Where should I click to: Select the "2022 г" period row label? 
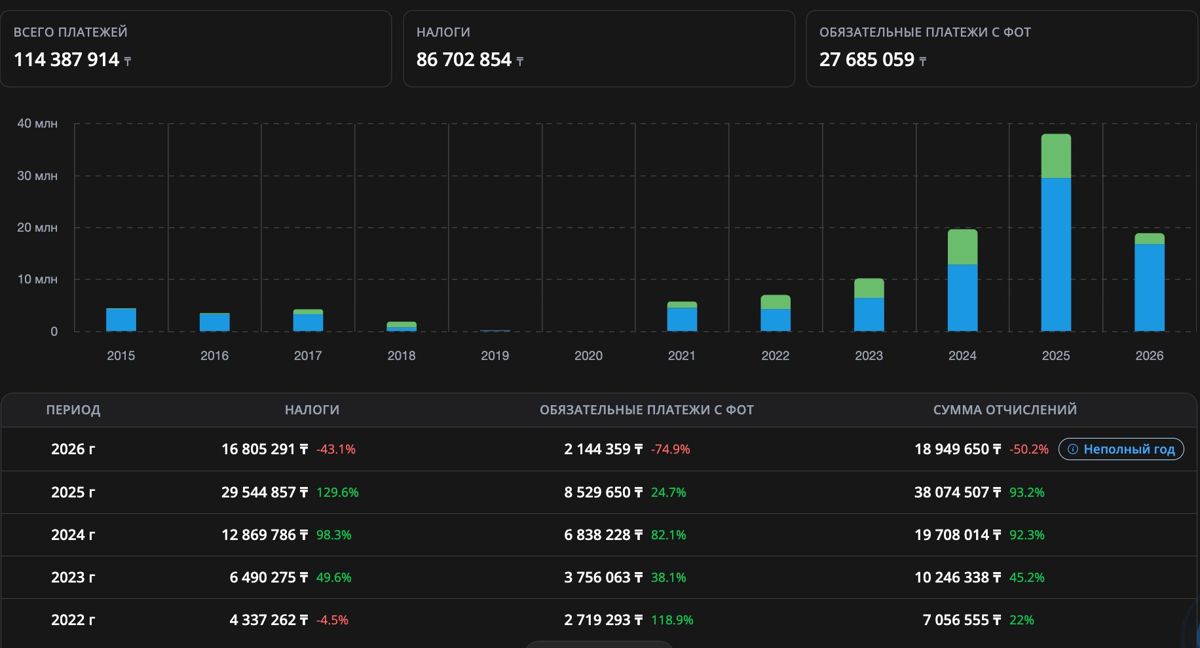(73, 620)
